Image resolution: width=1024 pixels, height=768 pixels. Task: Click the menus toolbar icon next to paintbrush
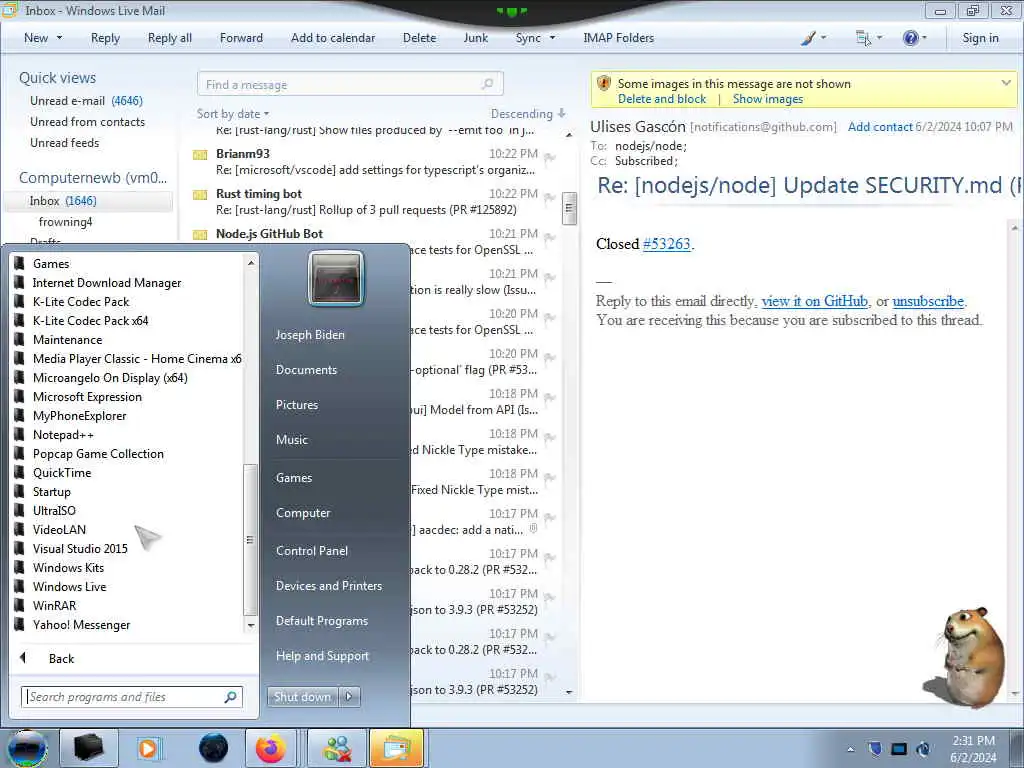click(863, 38)
